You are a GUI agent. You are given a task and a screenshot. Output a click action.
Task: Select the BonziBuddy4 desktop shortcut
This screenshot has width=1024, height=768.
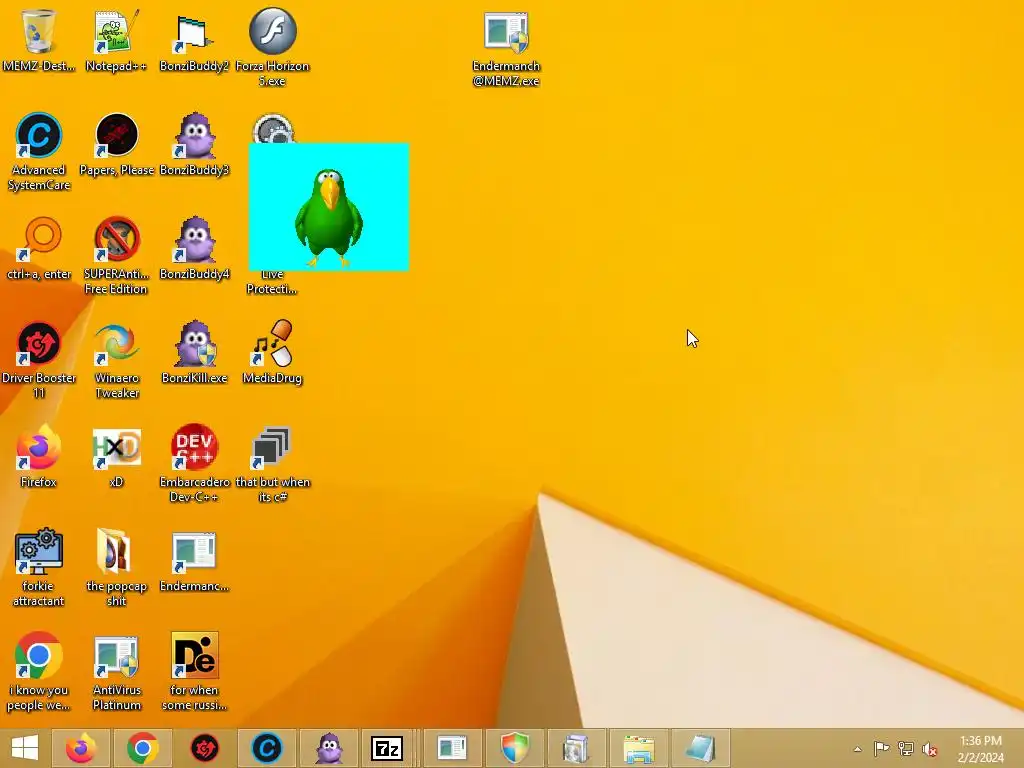tap(194, 249)
